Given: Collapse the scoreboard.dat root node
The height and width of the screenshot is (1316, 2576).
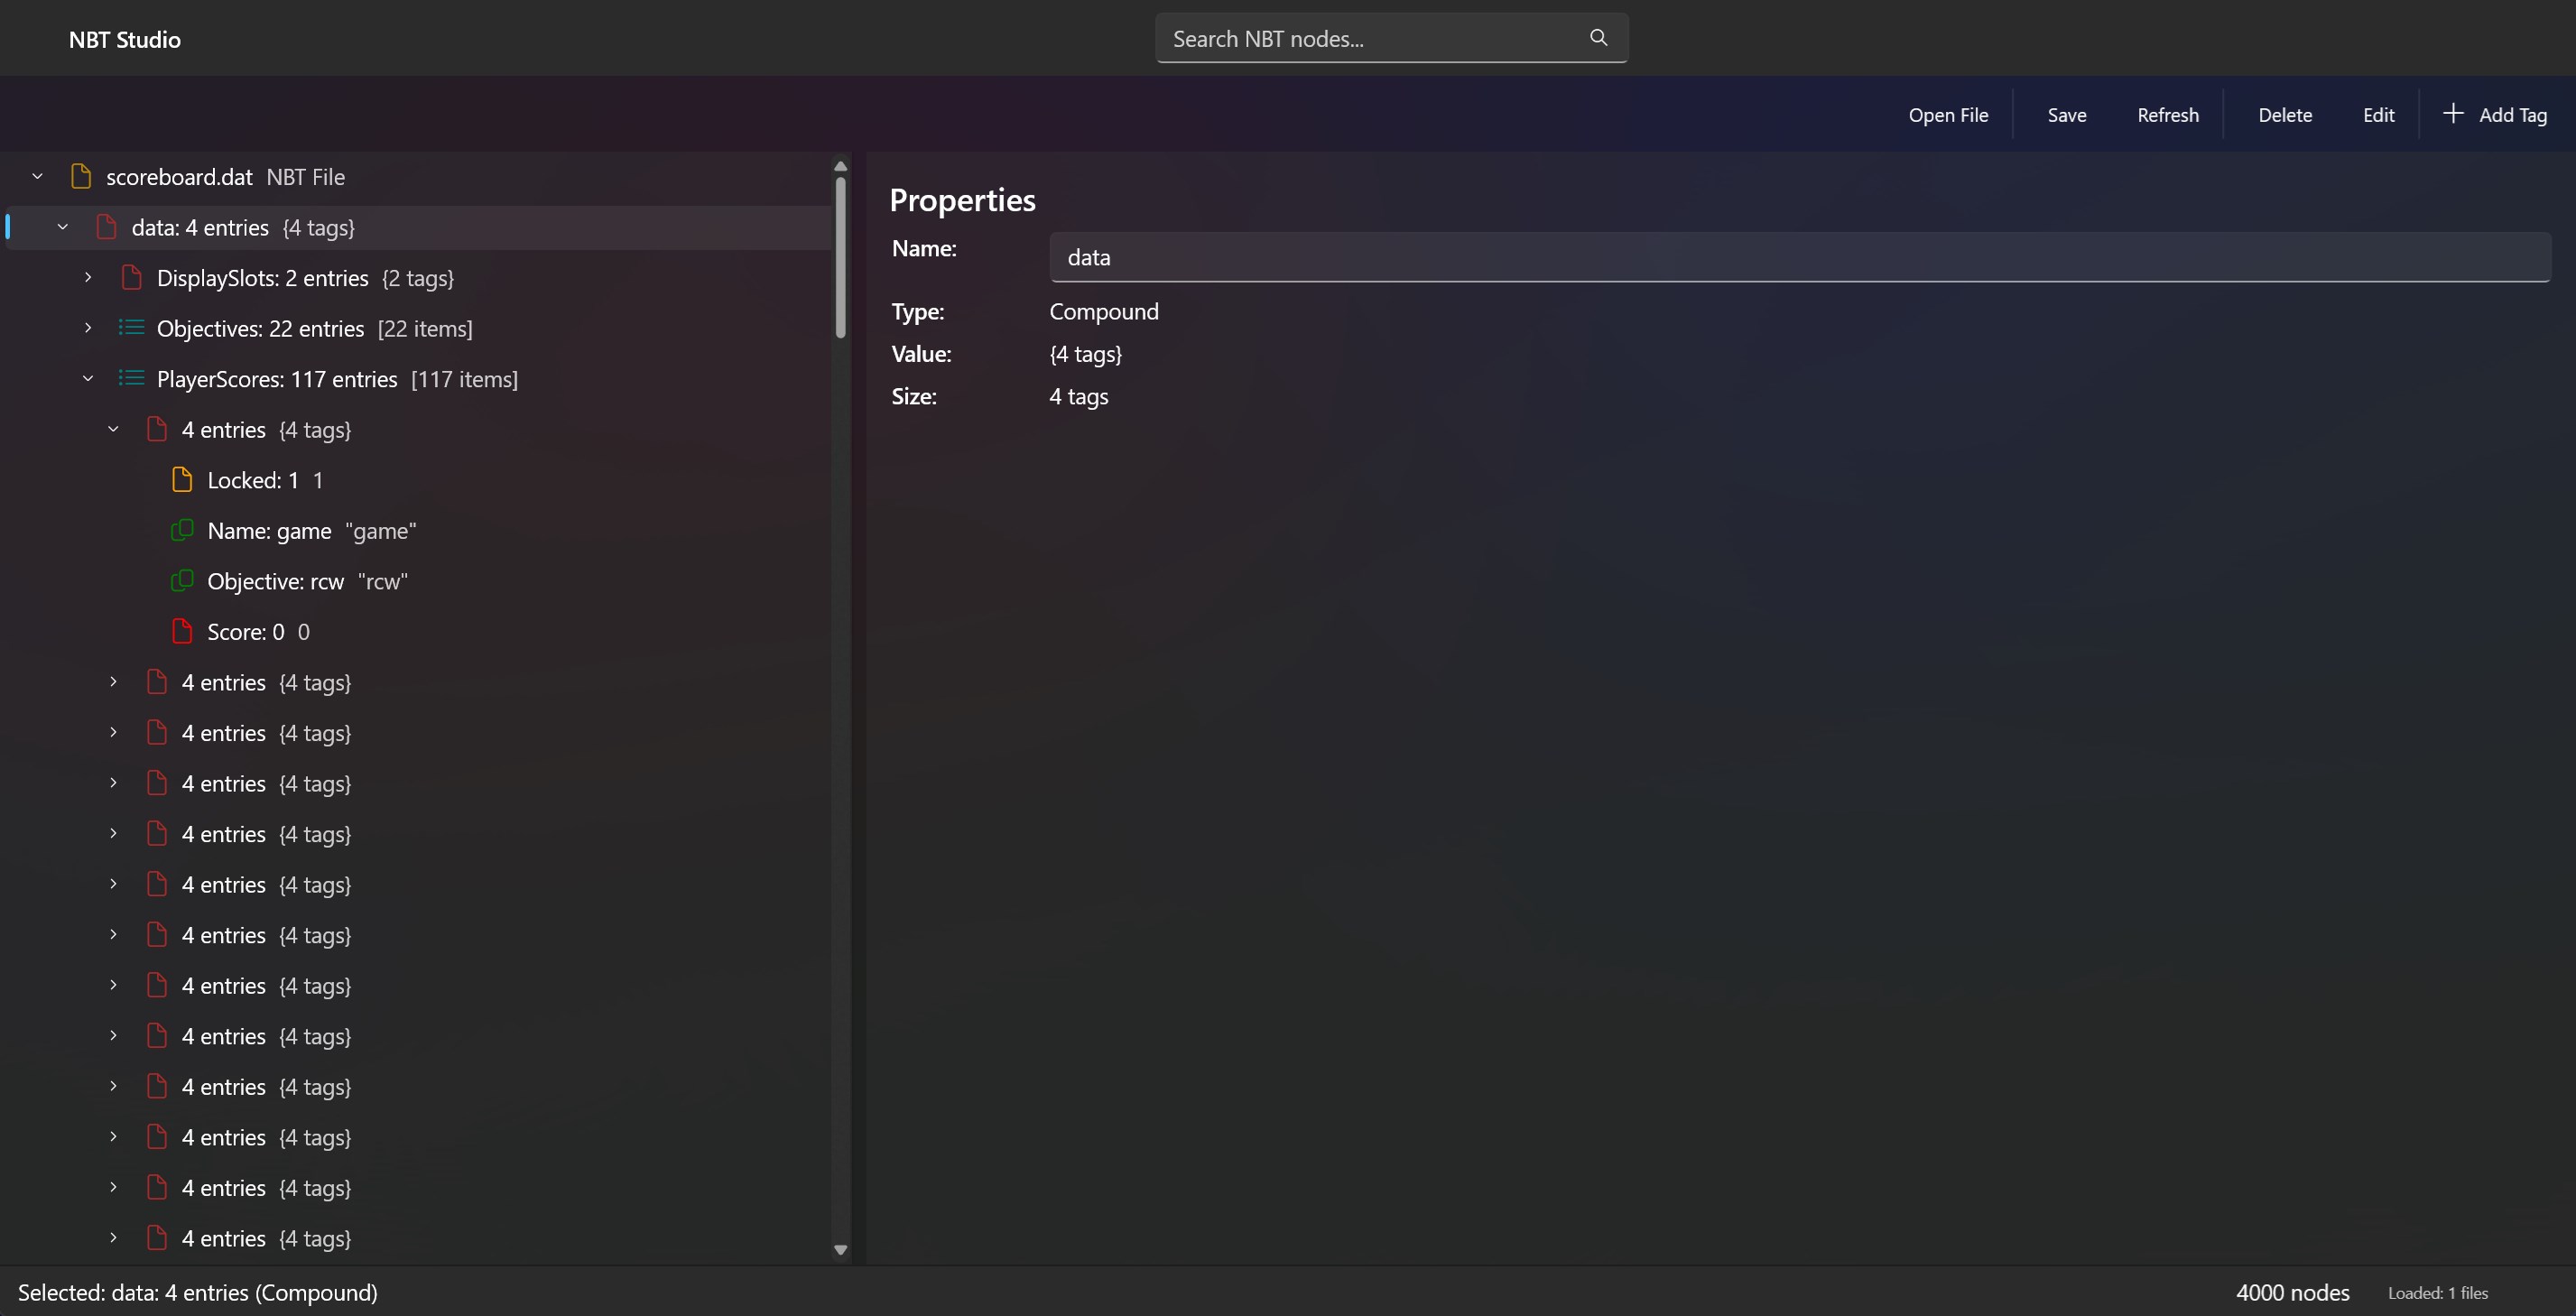Looking at the screenshot, I should 37,177.
